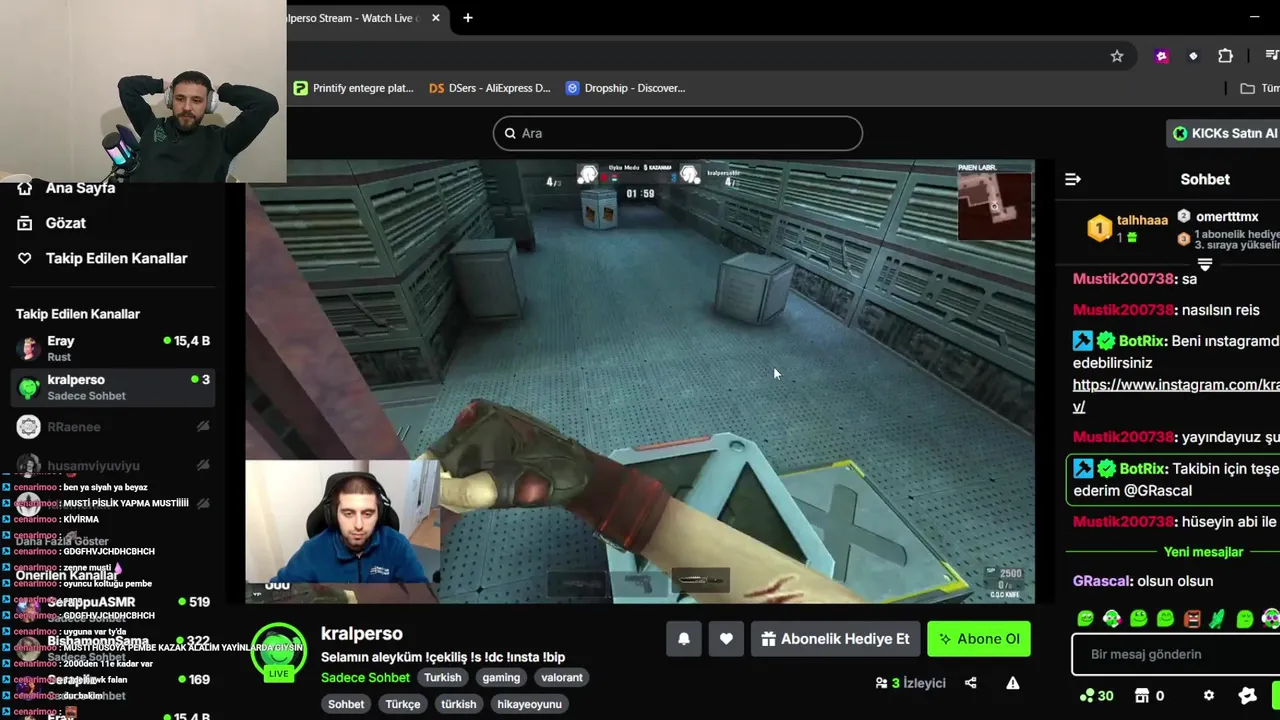The image size is (1280, 720).
Task: Open the browser Extensions puzzle icon
Action: click(1225, 56)
